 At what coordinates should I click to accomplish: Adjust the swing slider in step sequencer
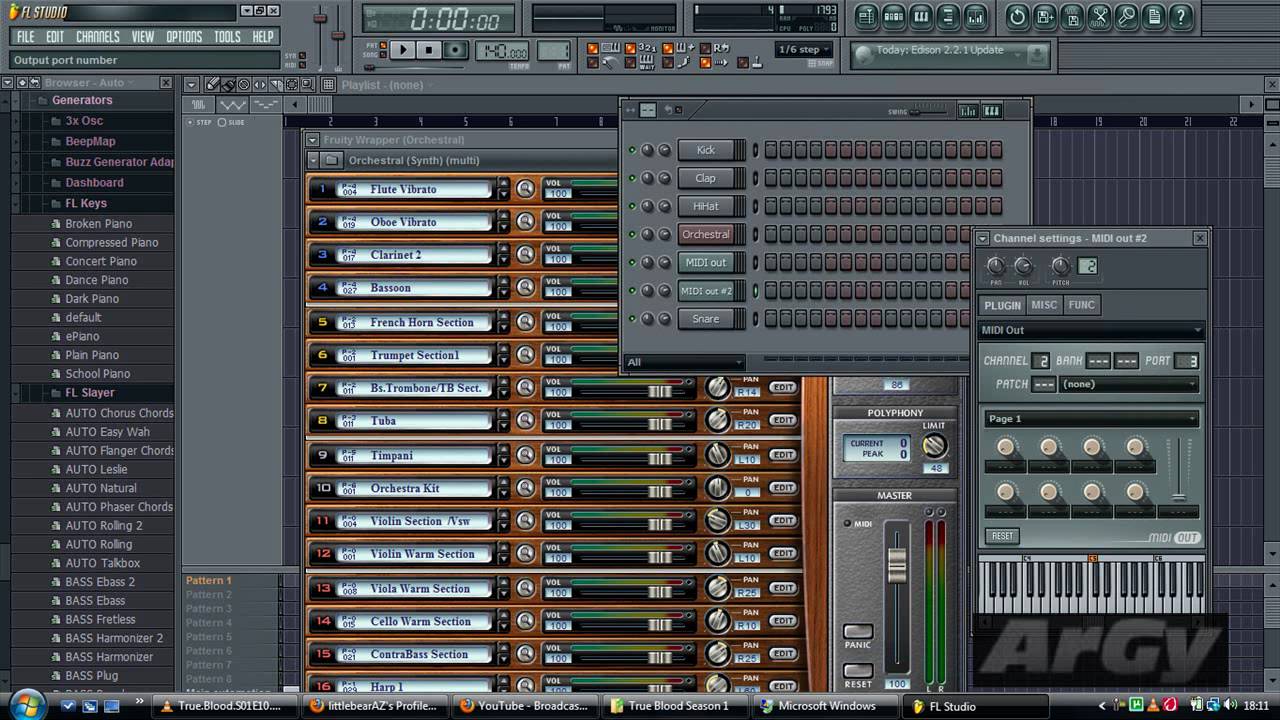(x=928, y=111)
